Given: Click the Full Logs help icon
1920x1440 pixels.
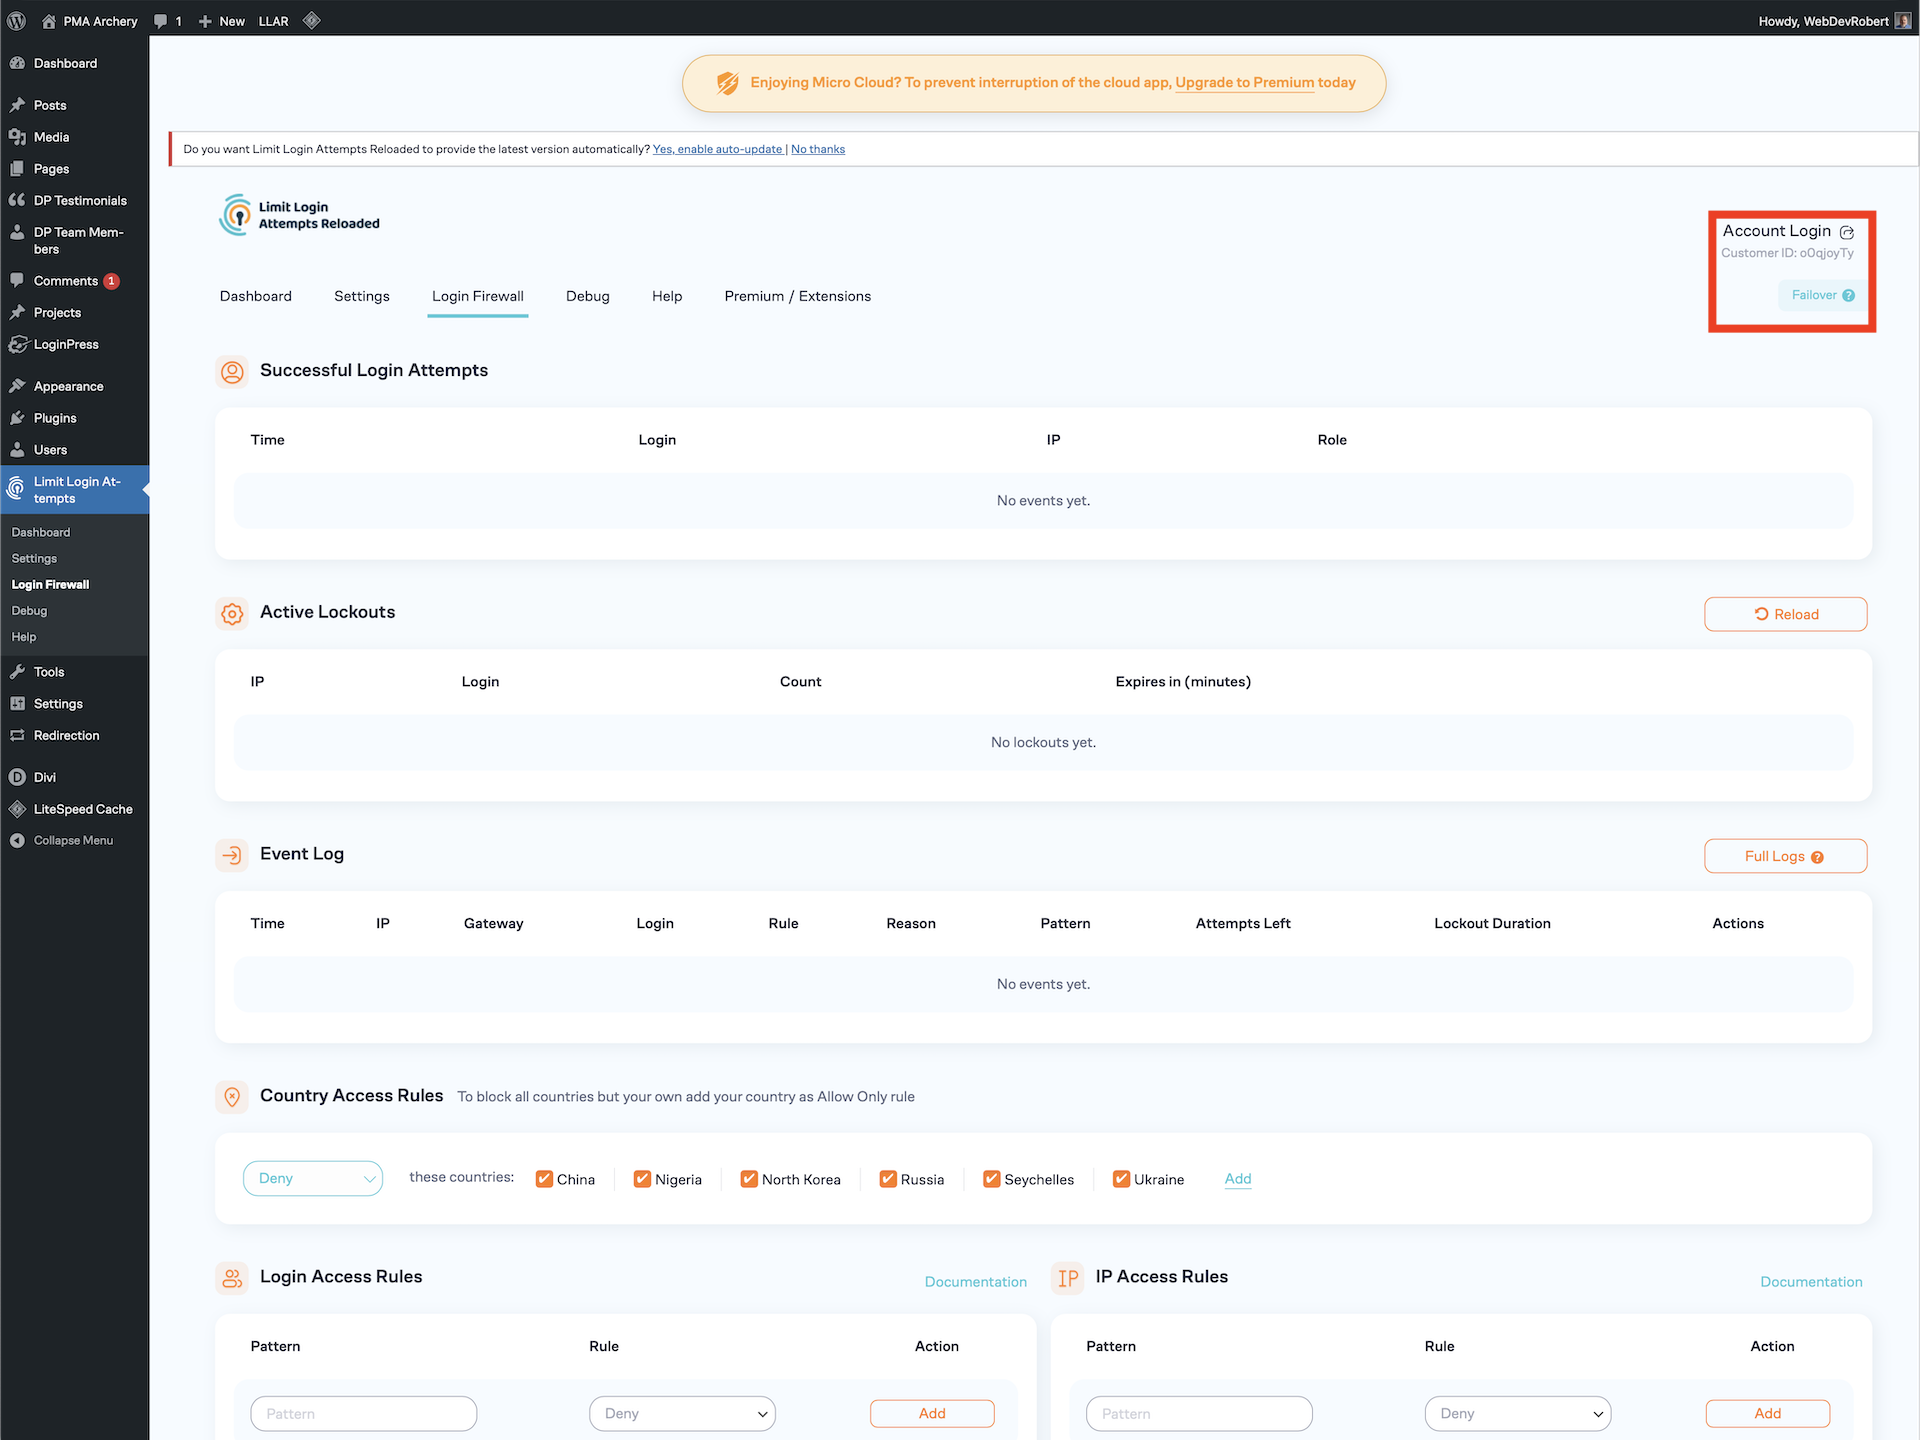Looking at the screenshot, I should coord(1817,857).
